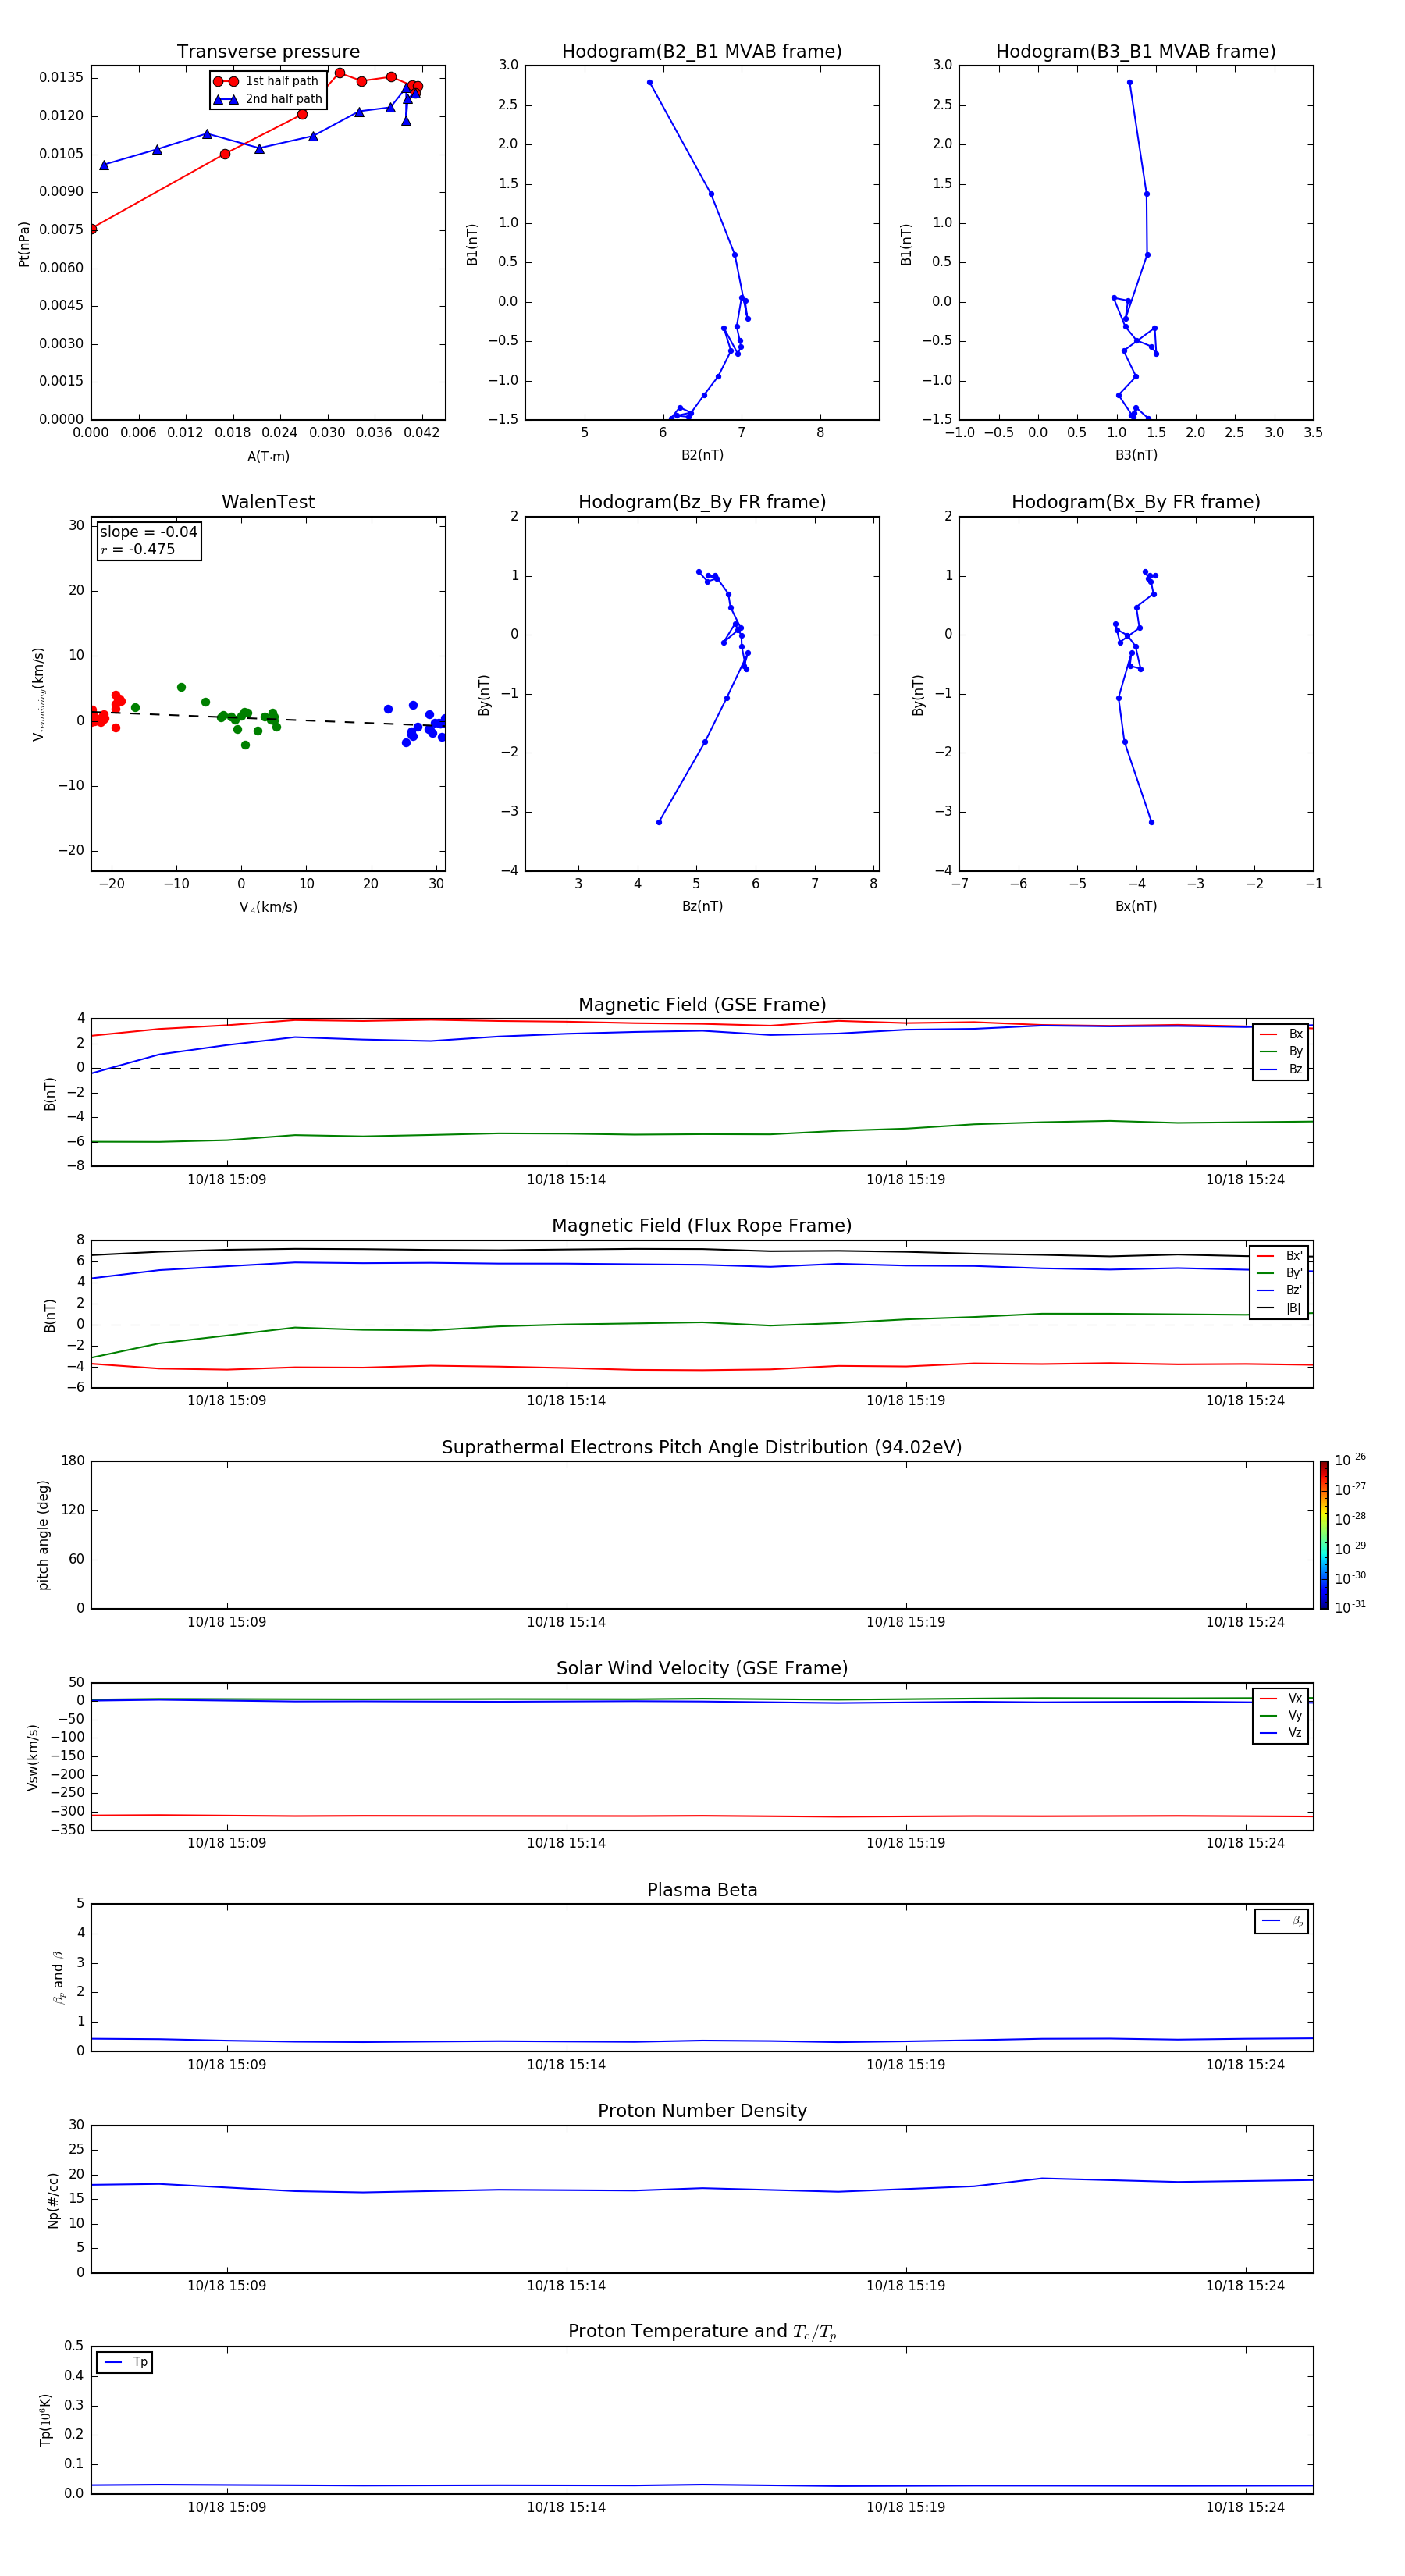Click the "Hodogram(B2_B1 MVAB frame)" title

coord(702,52)
